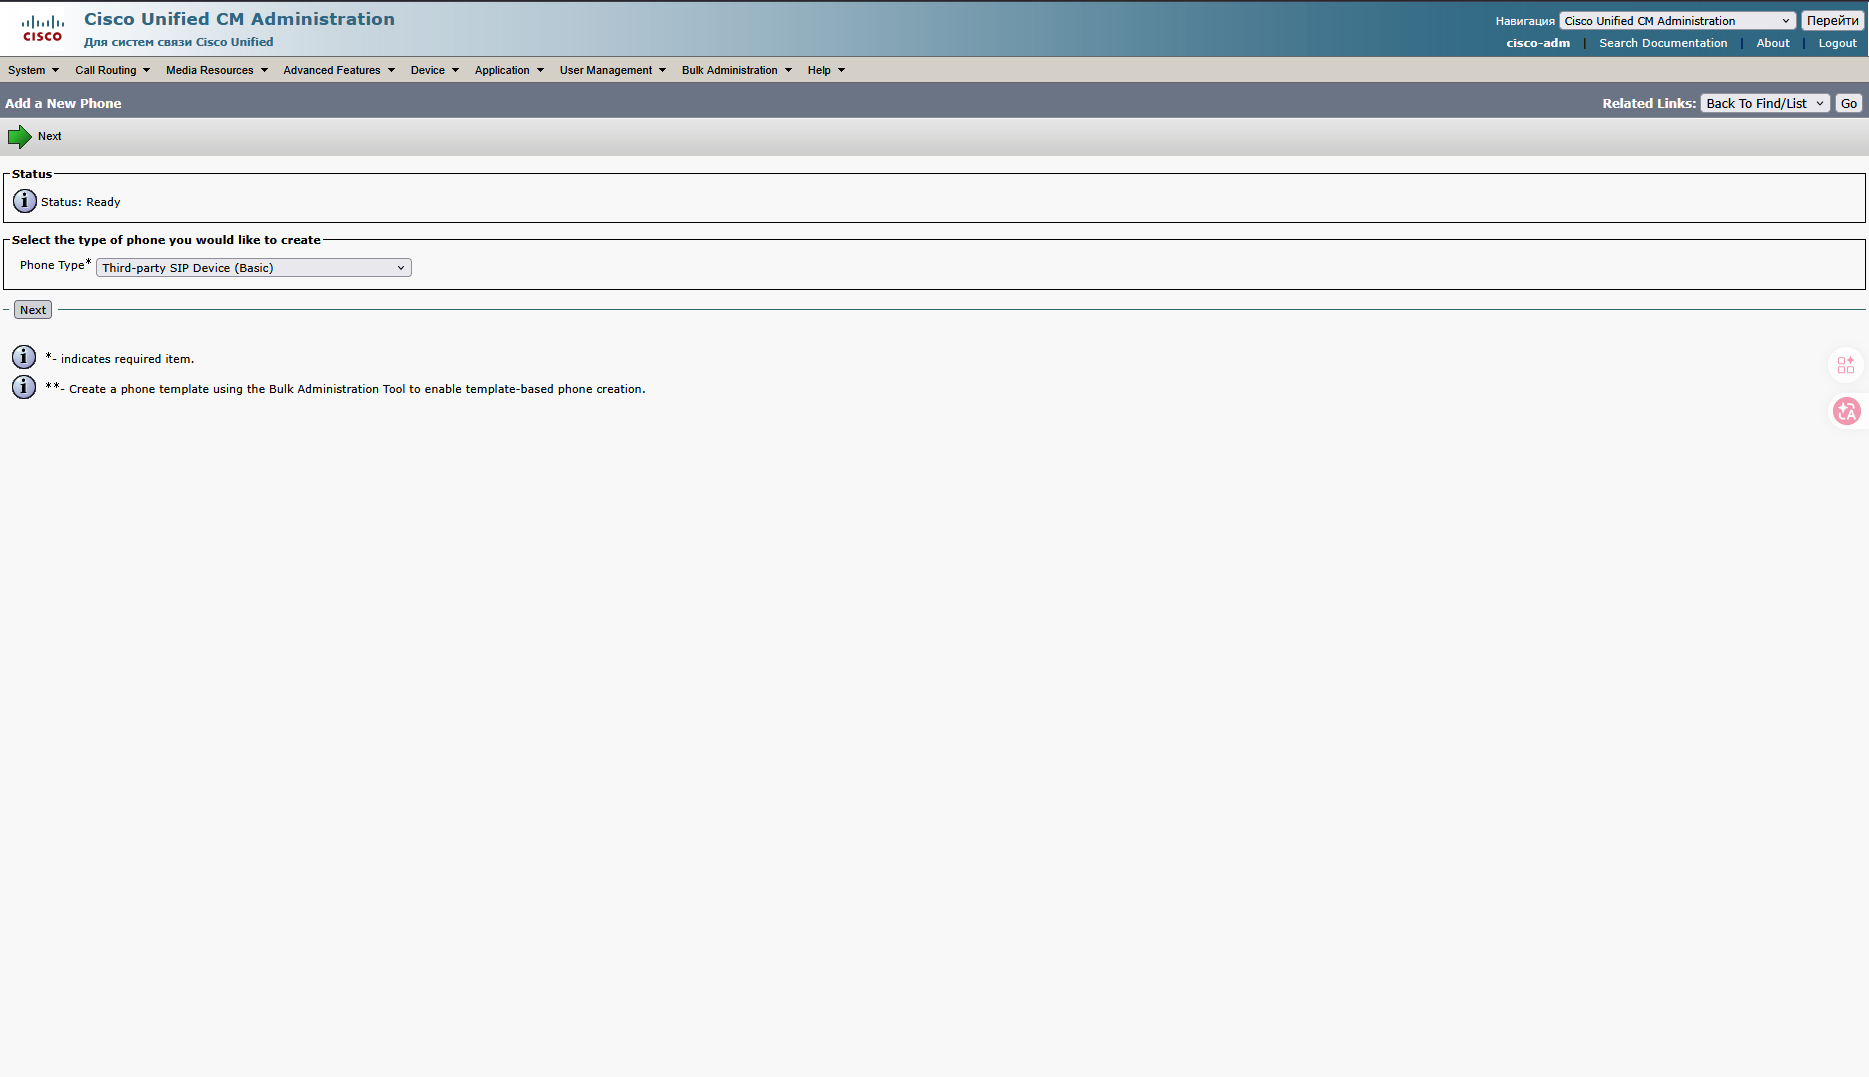Open the Call Routing menu
The image size is (1869, 1077).
pos(112,70)
